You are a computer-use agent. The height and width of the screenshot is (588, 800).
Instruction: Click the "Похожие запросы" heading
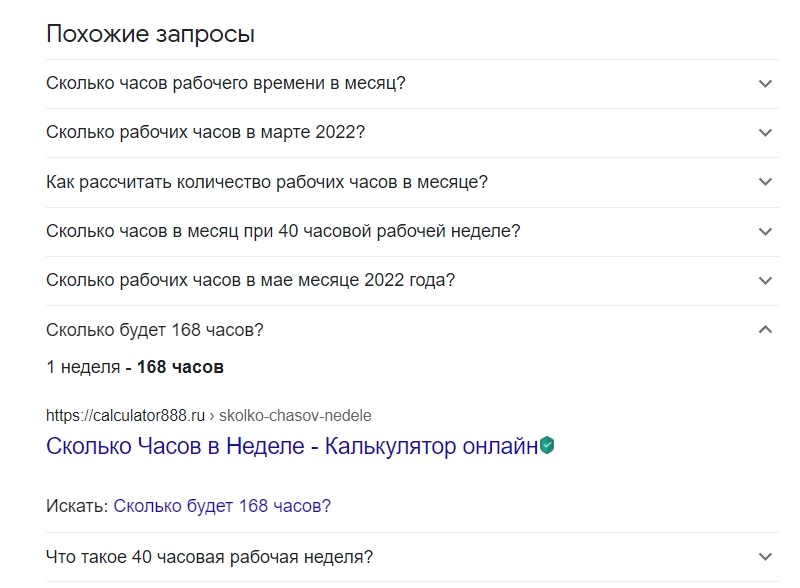(x=148, y=33)
